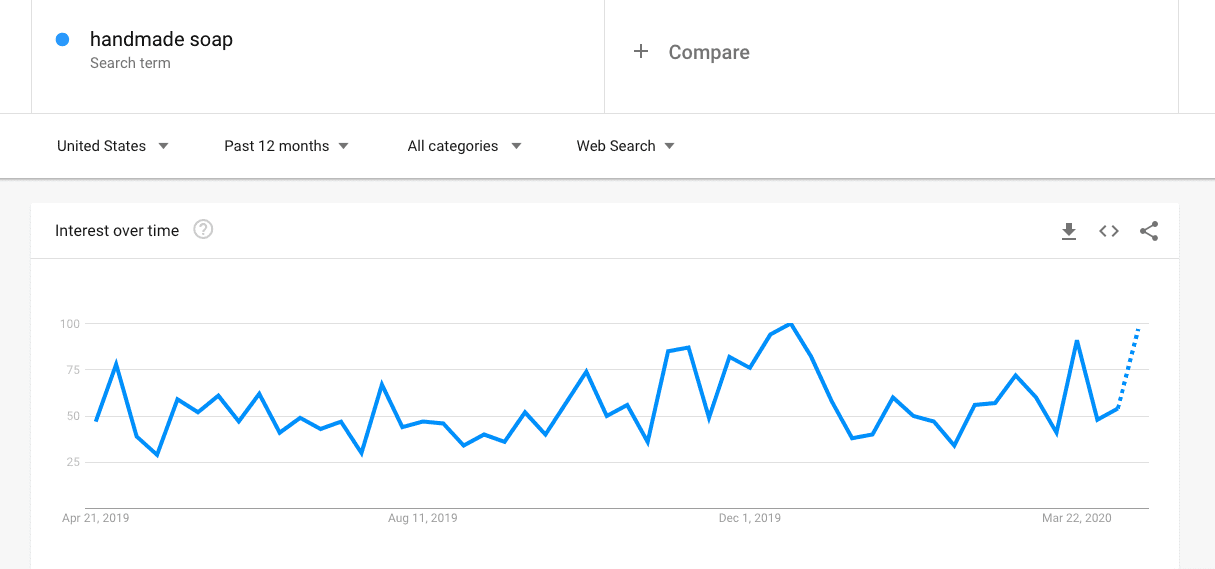Click the dotted forecast line segment
1215x569 pixels.
(1129, 366)
